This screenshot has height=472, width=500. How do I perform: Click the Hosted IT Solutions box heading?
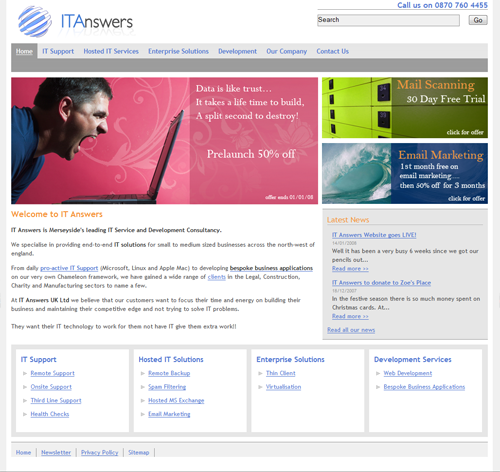point(171,360)
